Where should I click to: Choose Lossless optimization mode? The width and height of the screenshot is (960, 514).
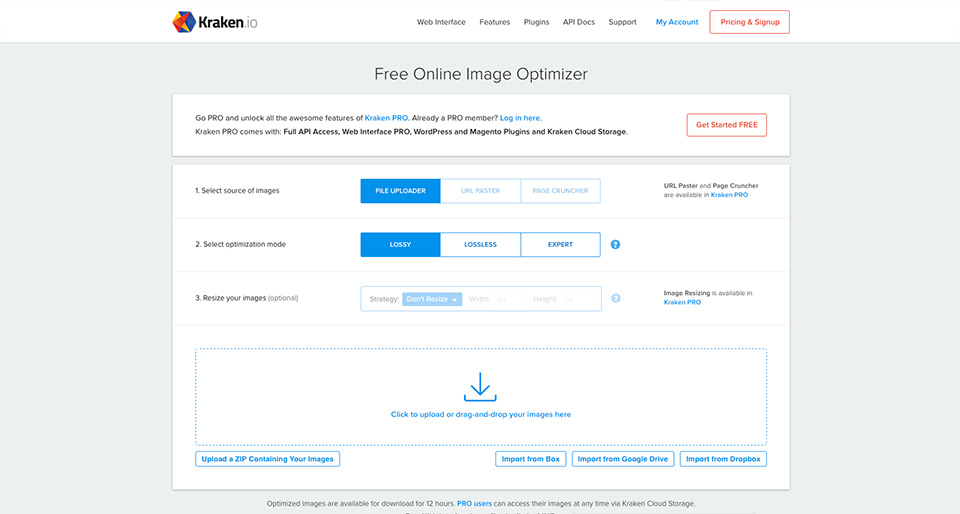click(481, 245)
